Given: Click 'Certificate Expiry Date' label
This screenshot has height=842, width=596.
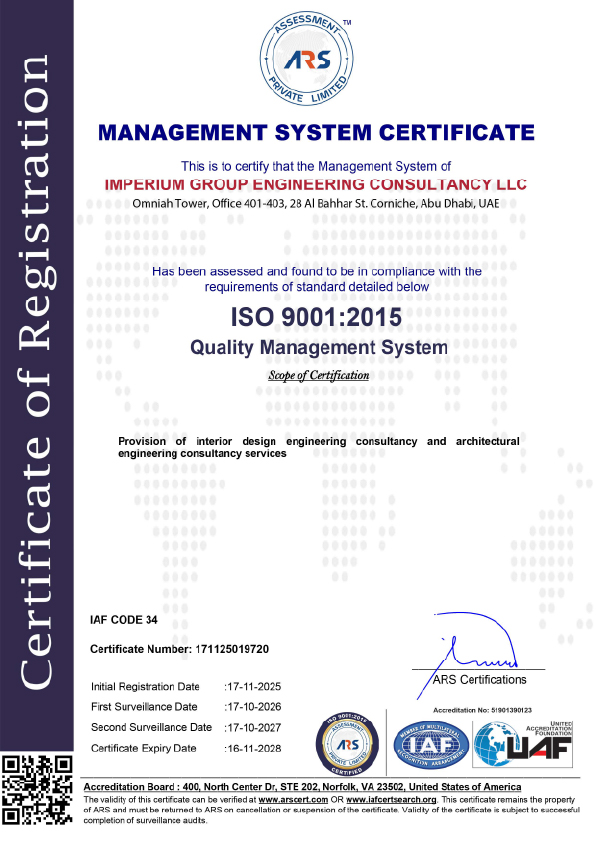Looking at the screenshot, I should [143, 749].
